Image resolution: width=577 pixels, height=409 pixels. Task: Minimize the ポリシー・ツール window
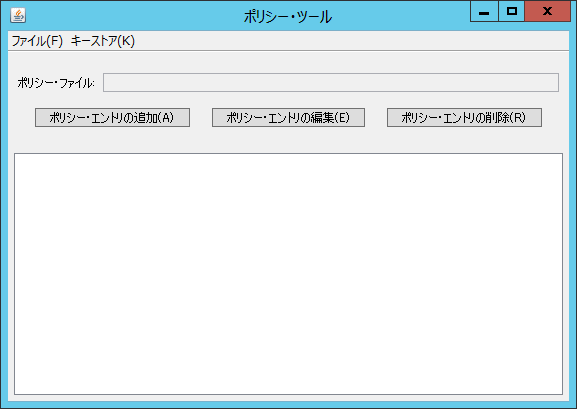coord(484,11)
